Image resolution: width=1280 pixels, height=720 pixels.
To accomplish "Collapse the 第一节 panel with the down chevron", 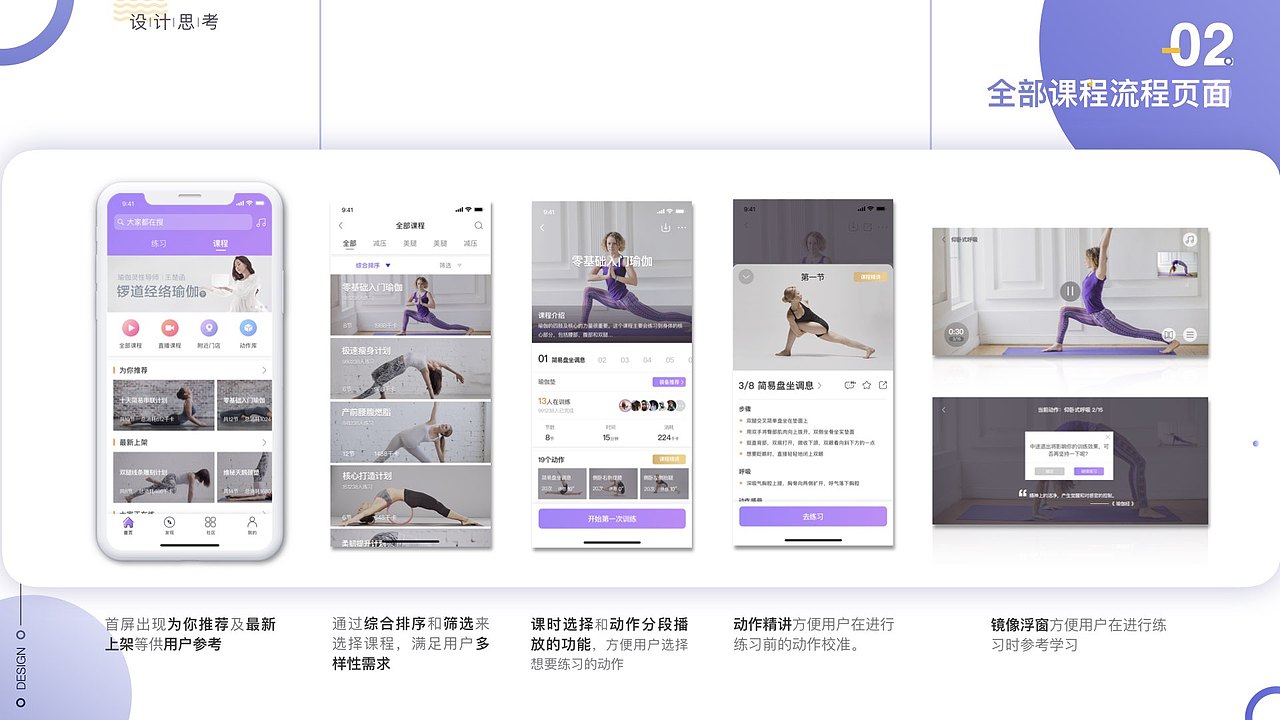I will (746, 277).
